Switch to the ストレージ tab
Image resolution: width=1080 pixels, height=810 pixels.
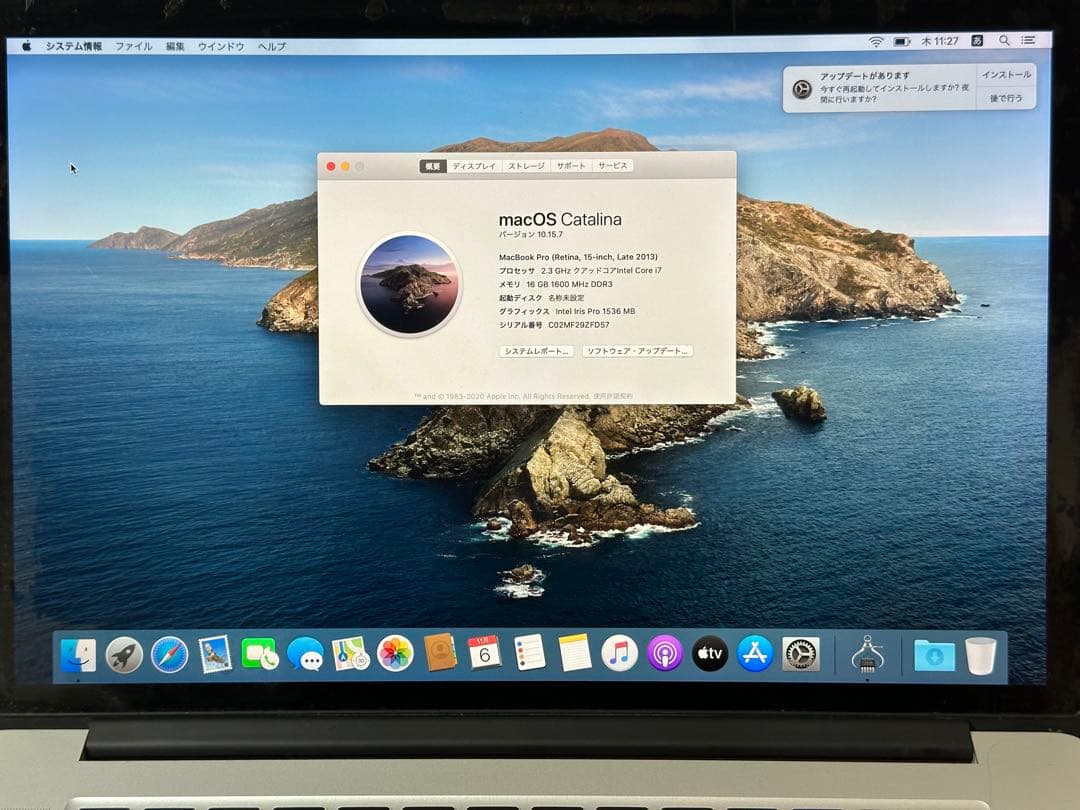[527, 167]
